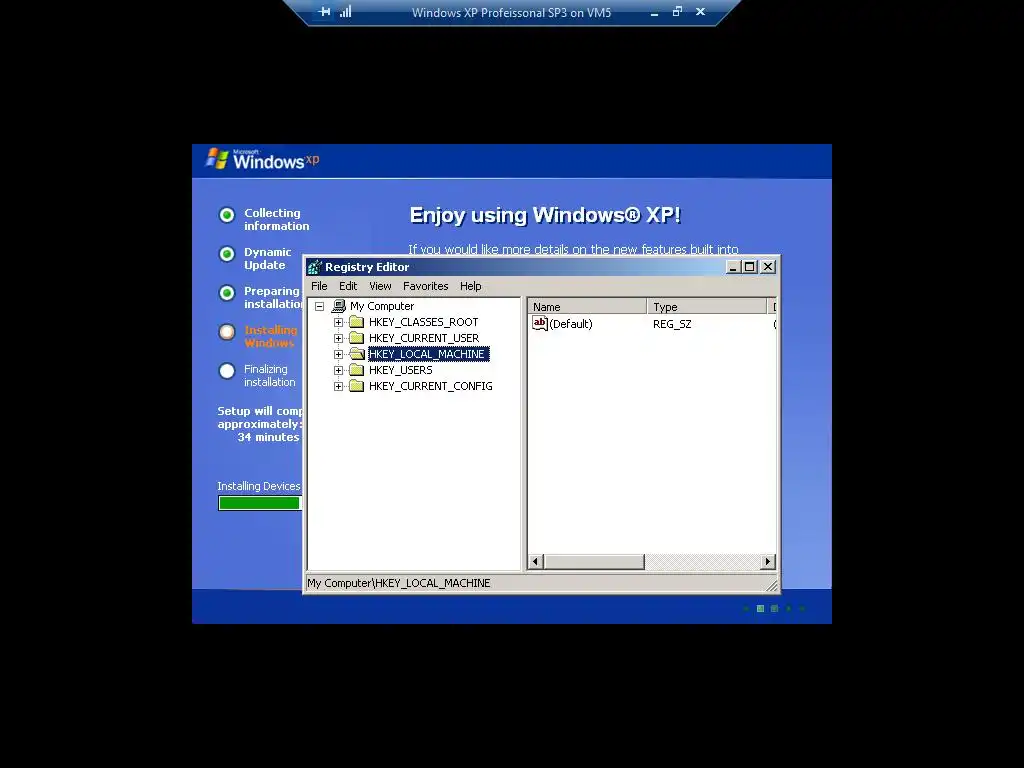Click the Enjoy using Windows XP! heading
This screenshot has width=1024, height=768.
(545, 215)
